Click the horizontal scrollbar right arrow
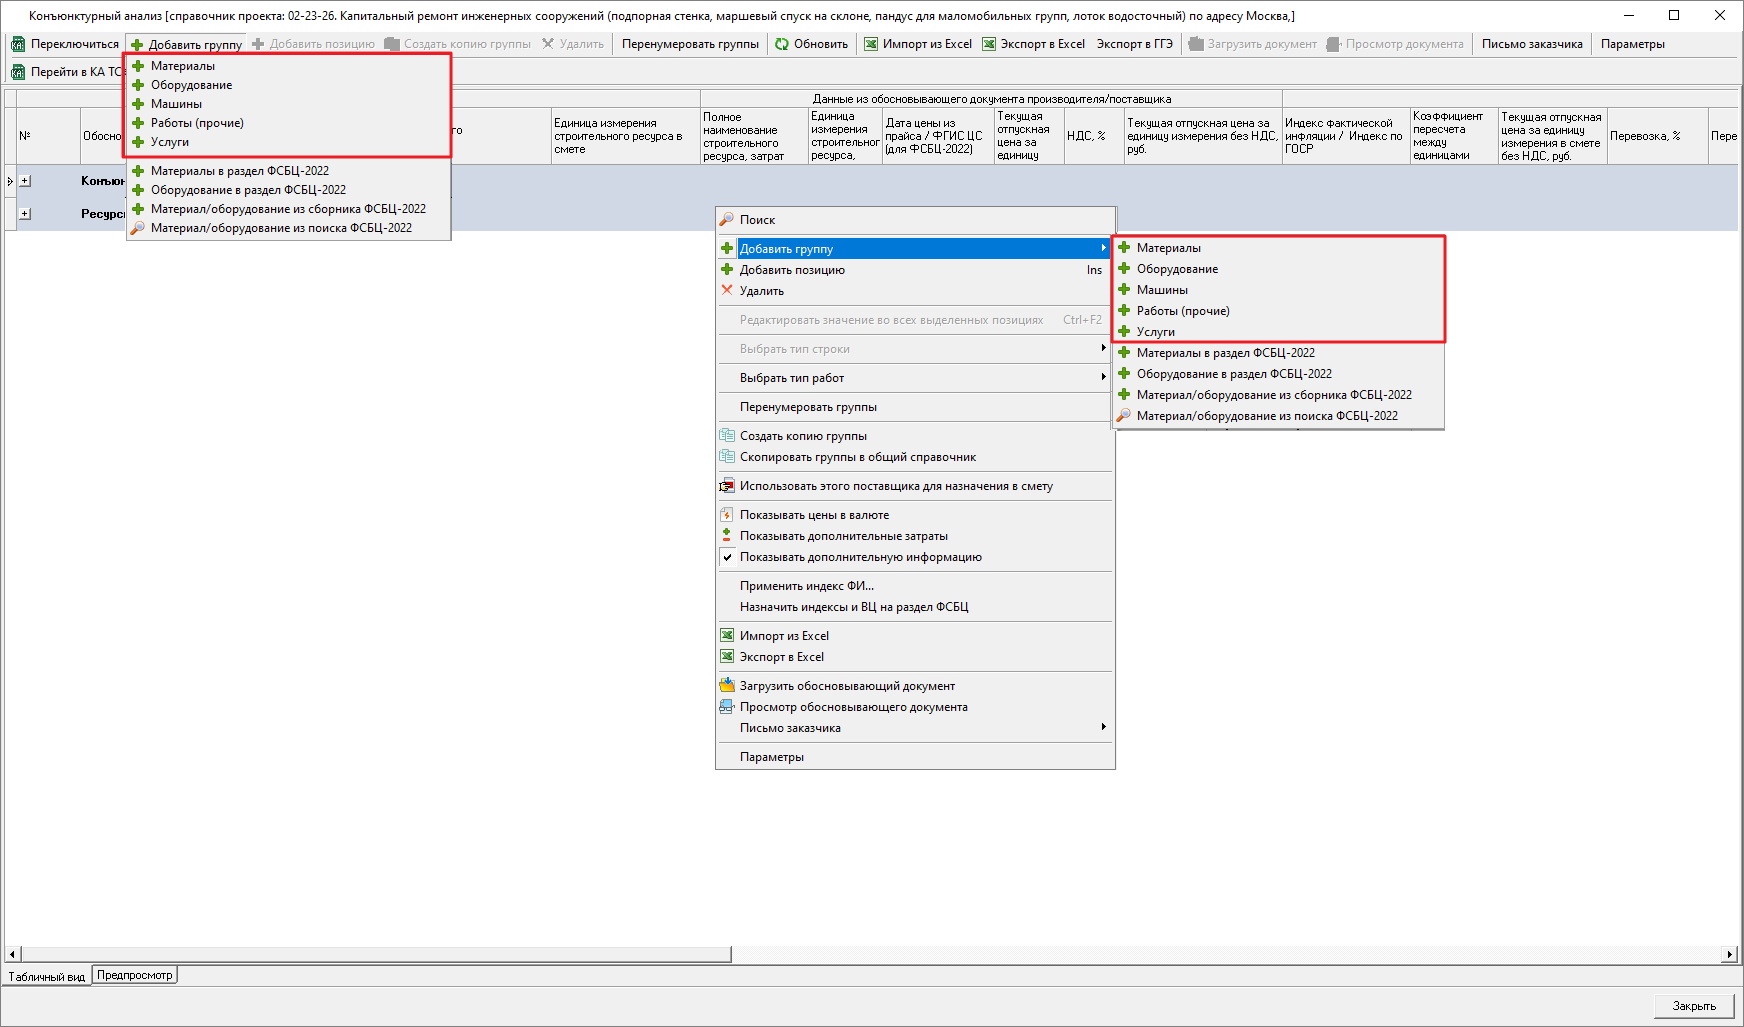The image size is (1744, 1027). click(1729, 954)
